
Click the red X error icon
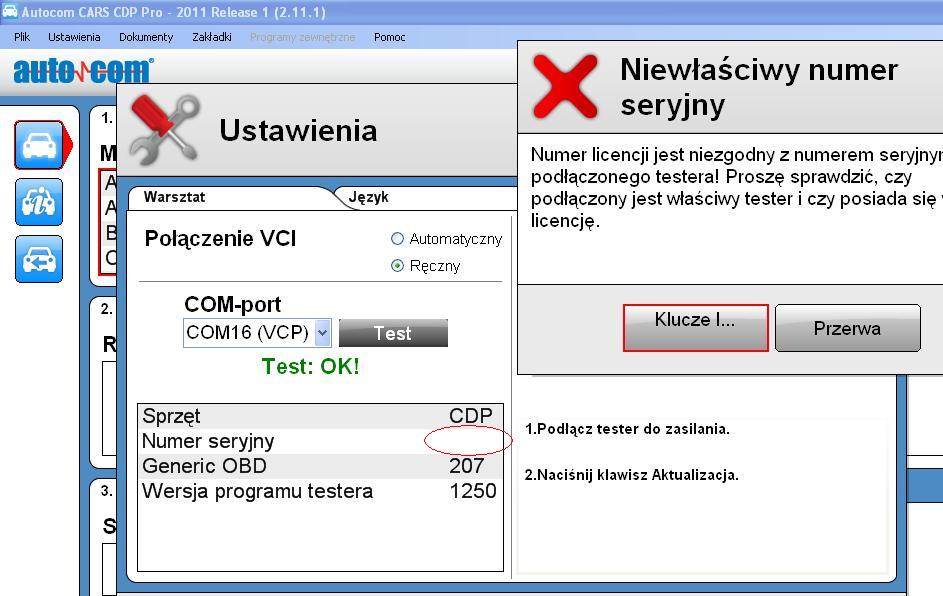coord(565,87)
